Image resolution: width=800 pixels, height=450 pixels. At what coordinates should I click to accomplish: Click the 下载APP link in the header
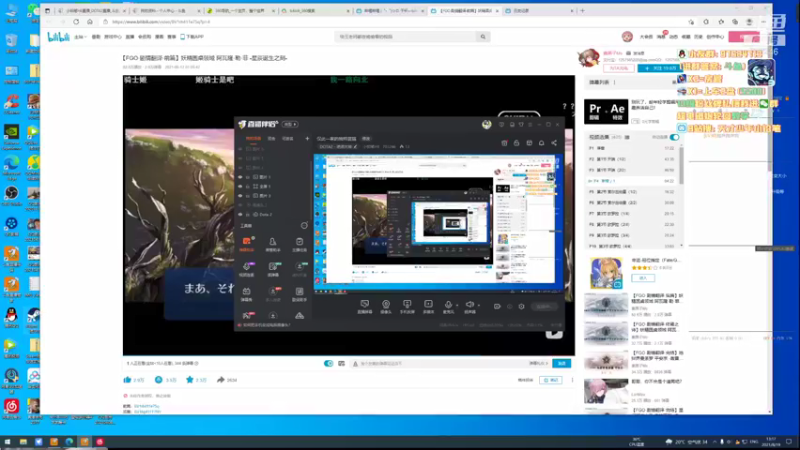192,37
